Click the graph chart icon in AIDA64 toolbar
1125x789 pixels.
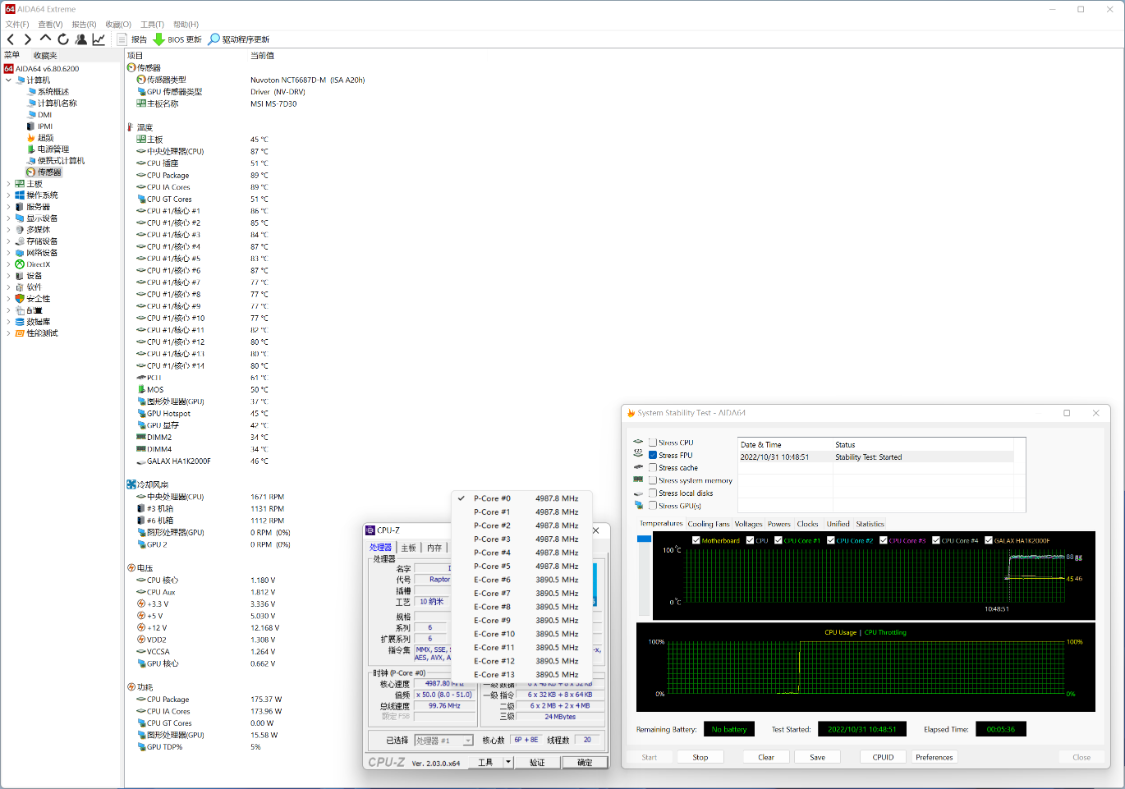pyautogui.click(x=98, y=39)
